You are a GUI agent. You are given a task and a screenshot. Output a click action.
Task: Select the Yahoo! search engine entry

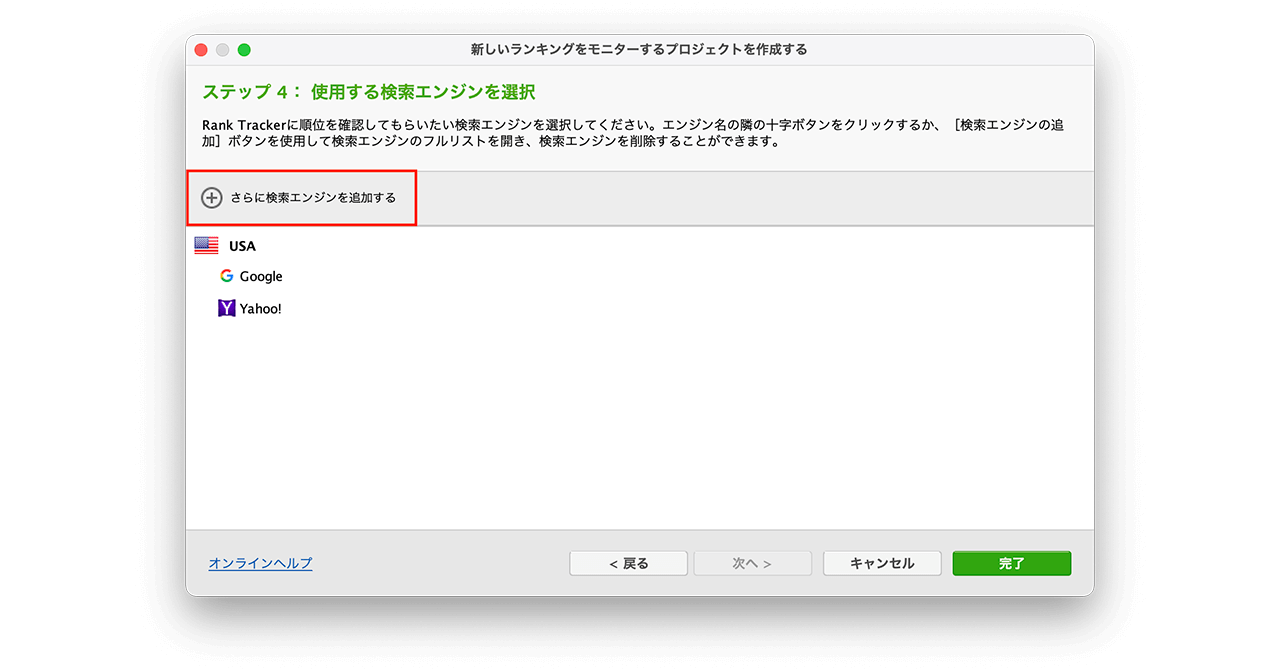tap(260, 309)
